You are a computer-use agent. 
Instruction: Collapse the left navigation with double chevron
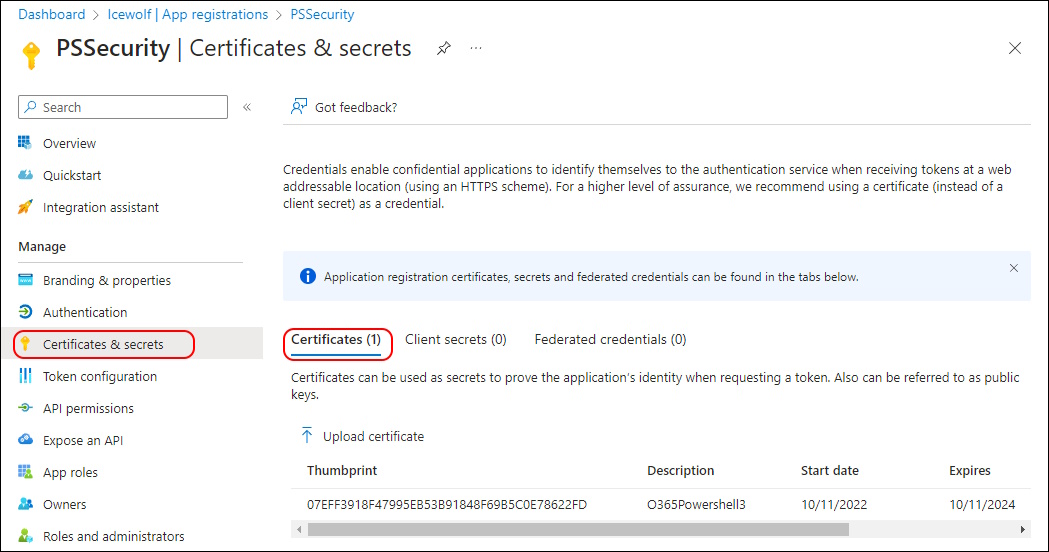tap(247, 107)
